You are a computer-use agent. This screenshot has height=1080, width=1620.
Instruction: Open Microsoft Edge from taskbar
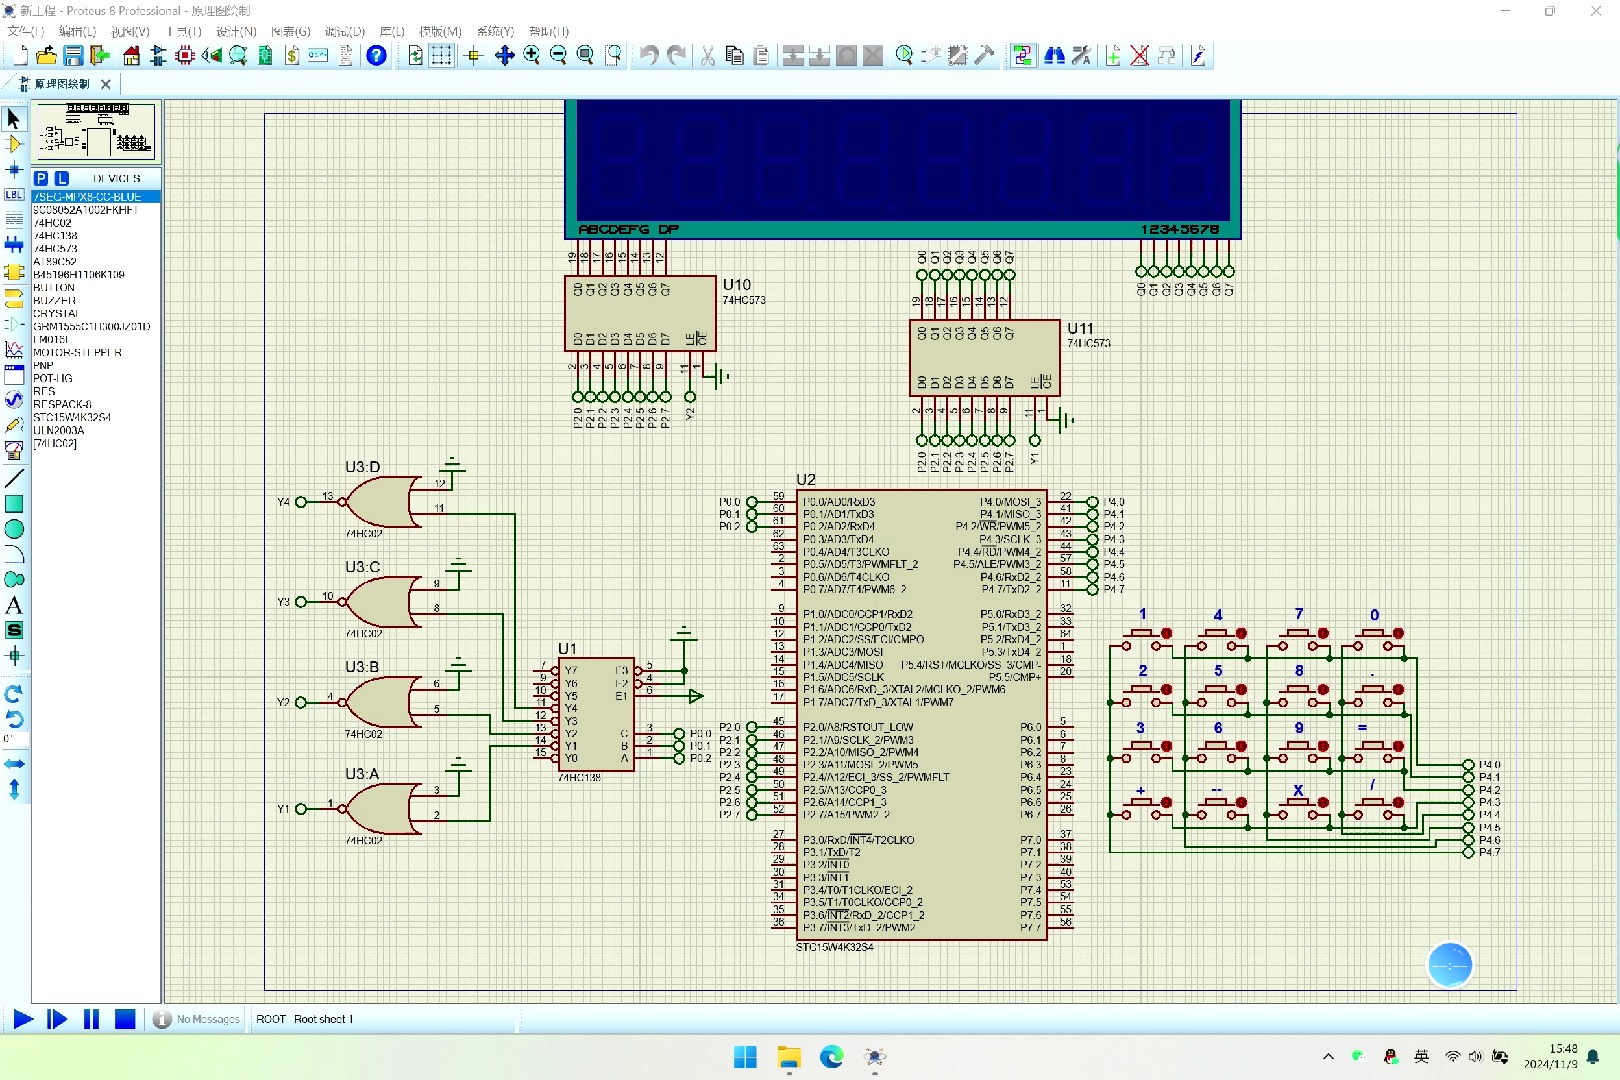(832, 1057)
